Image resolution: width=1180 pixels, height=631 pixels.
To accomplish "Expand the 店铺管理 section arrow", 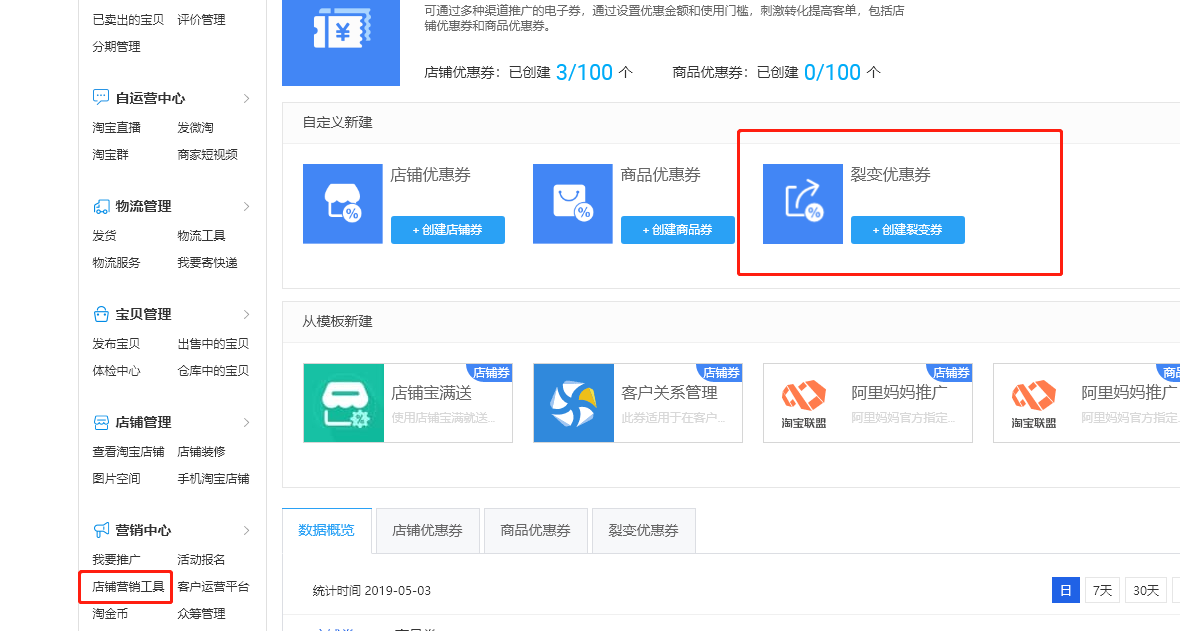I will [x=246, y=422].
